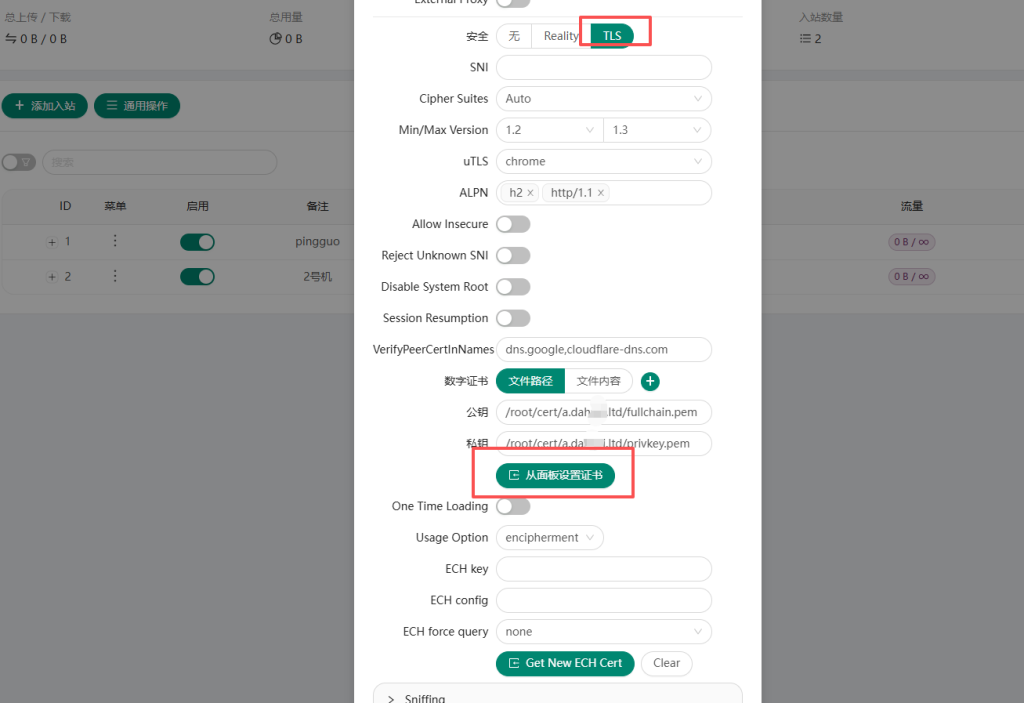This screenshot has height=703, width=1024.
Task: Expand row 1 with the plus icon
Action: (x=52, y=242)
